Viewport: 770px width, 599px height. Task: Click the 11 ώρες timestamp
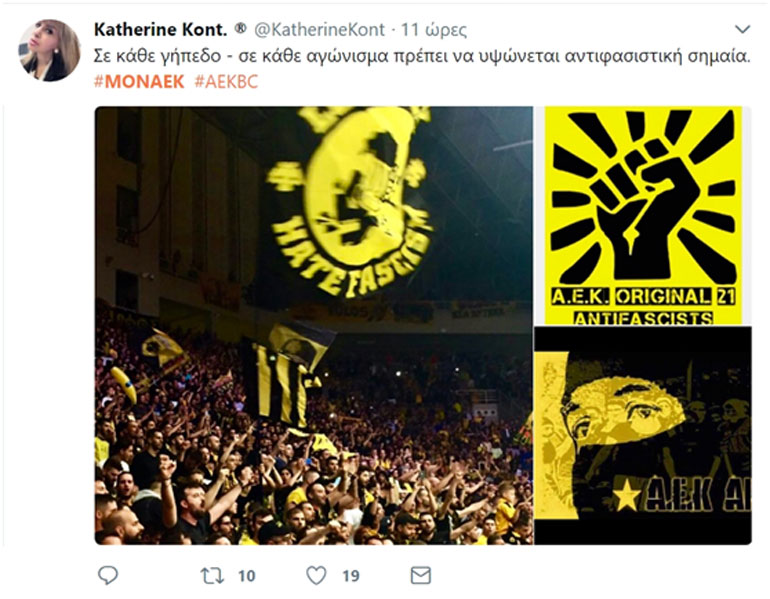pos(434,30)
